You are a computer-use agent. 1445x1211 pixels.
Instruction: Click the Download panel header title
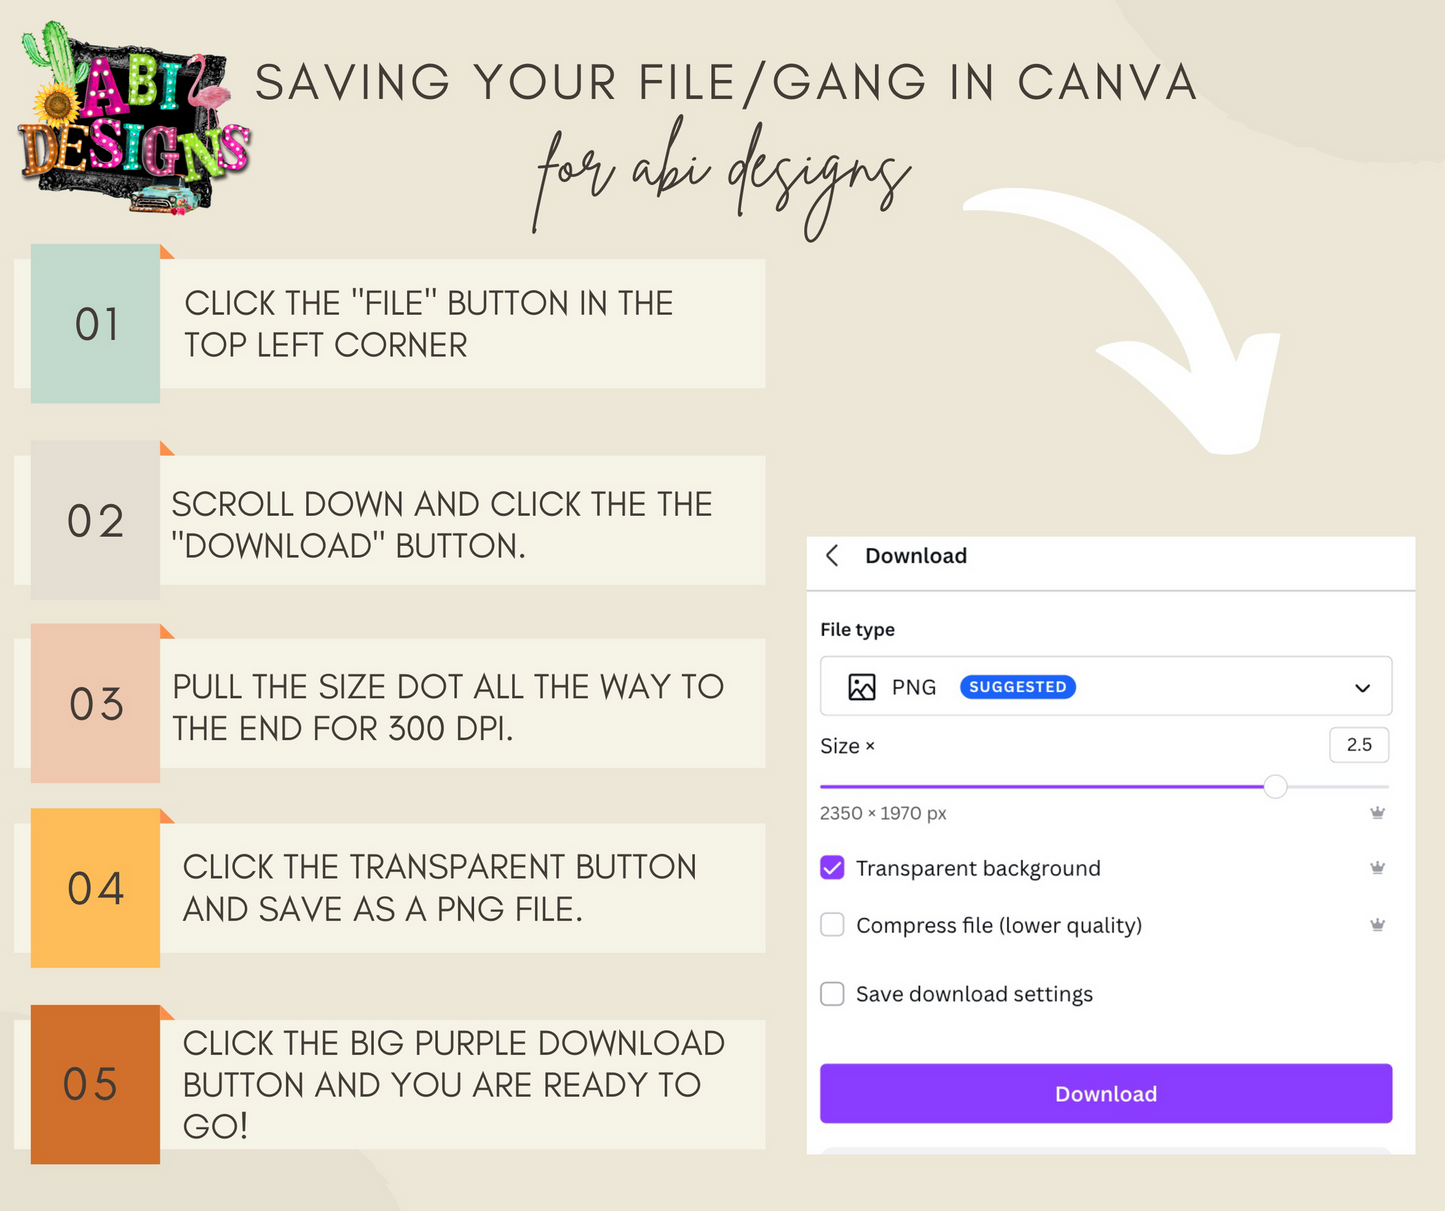coord(916,556)
